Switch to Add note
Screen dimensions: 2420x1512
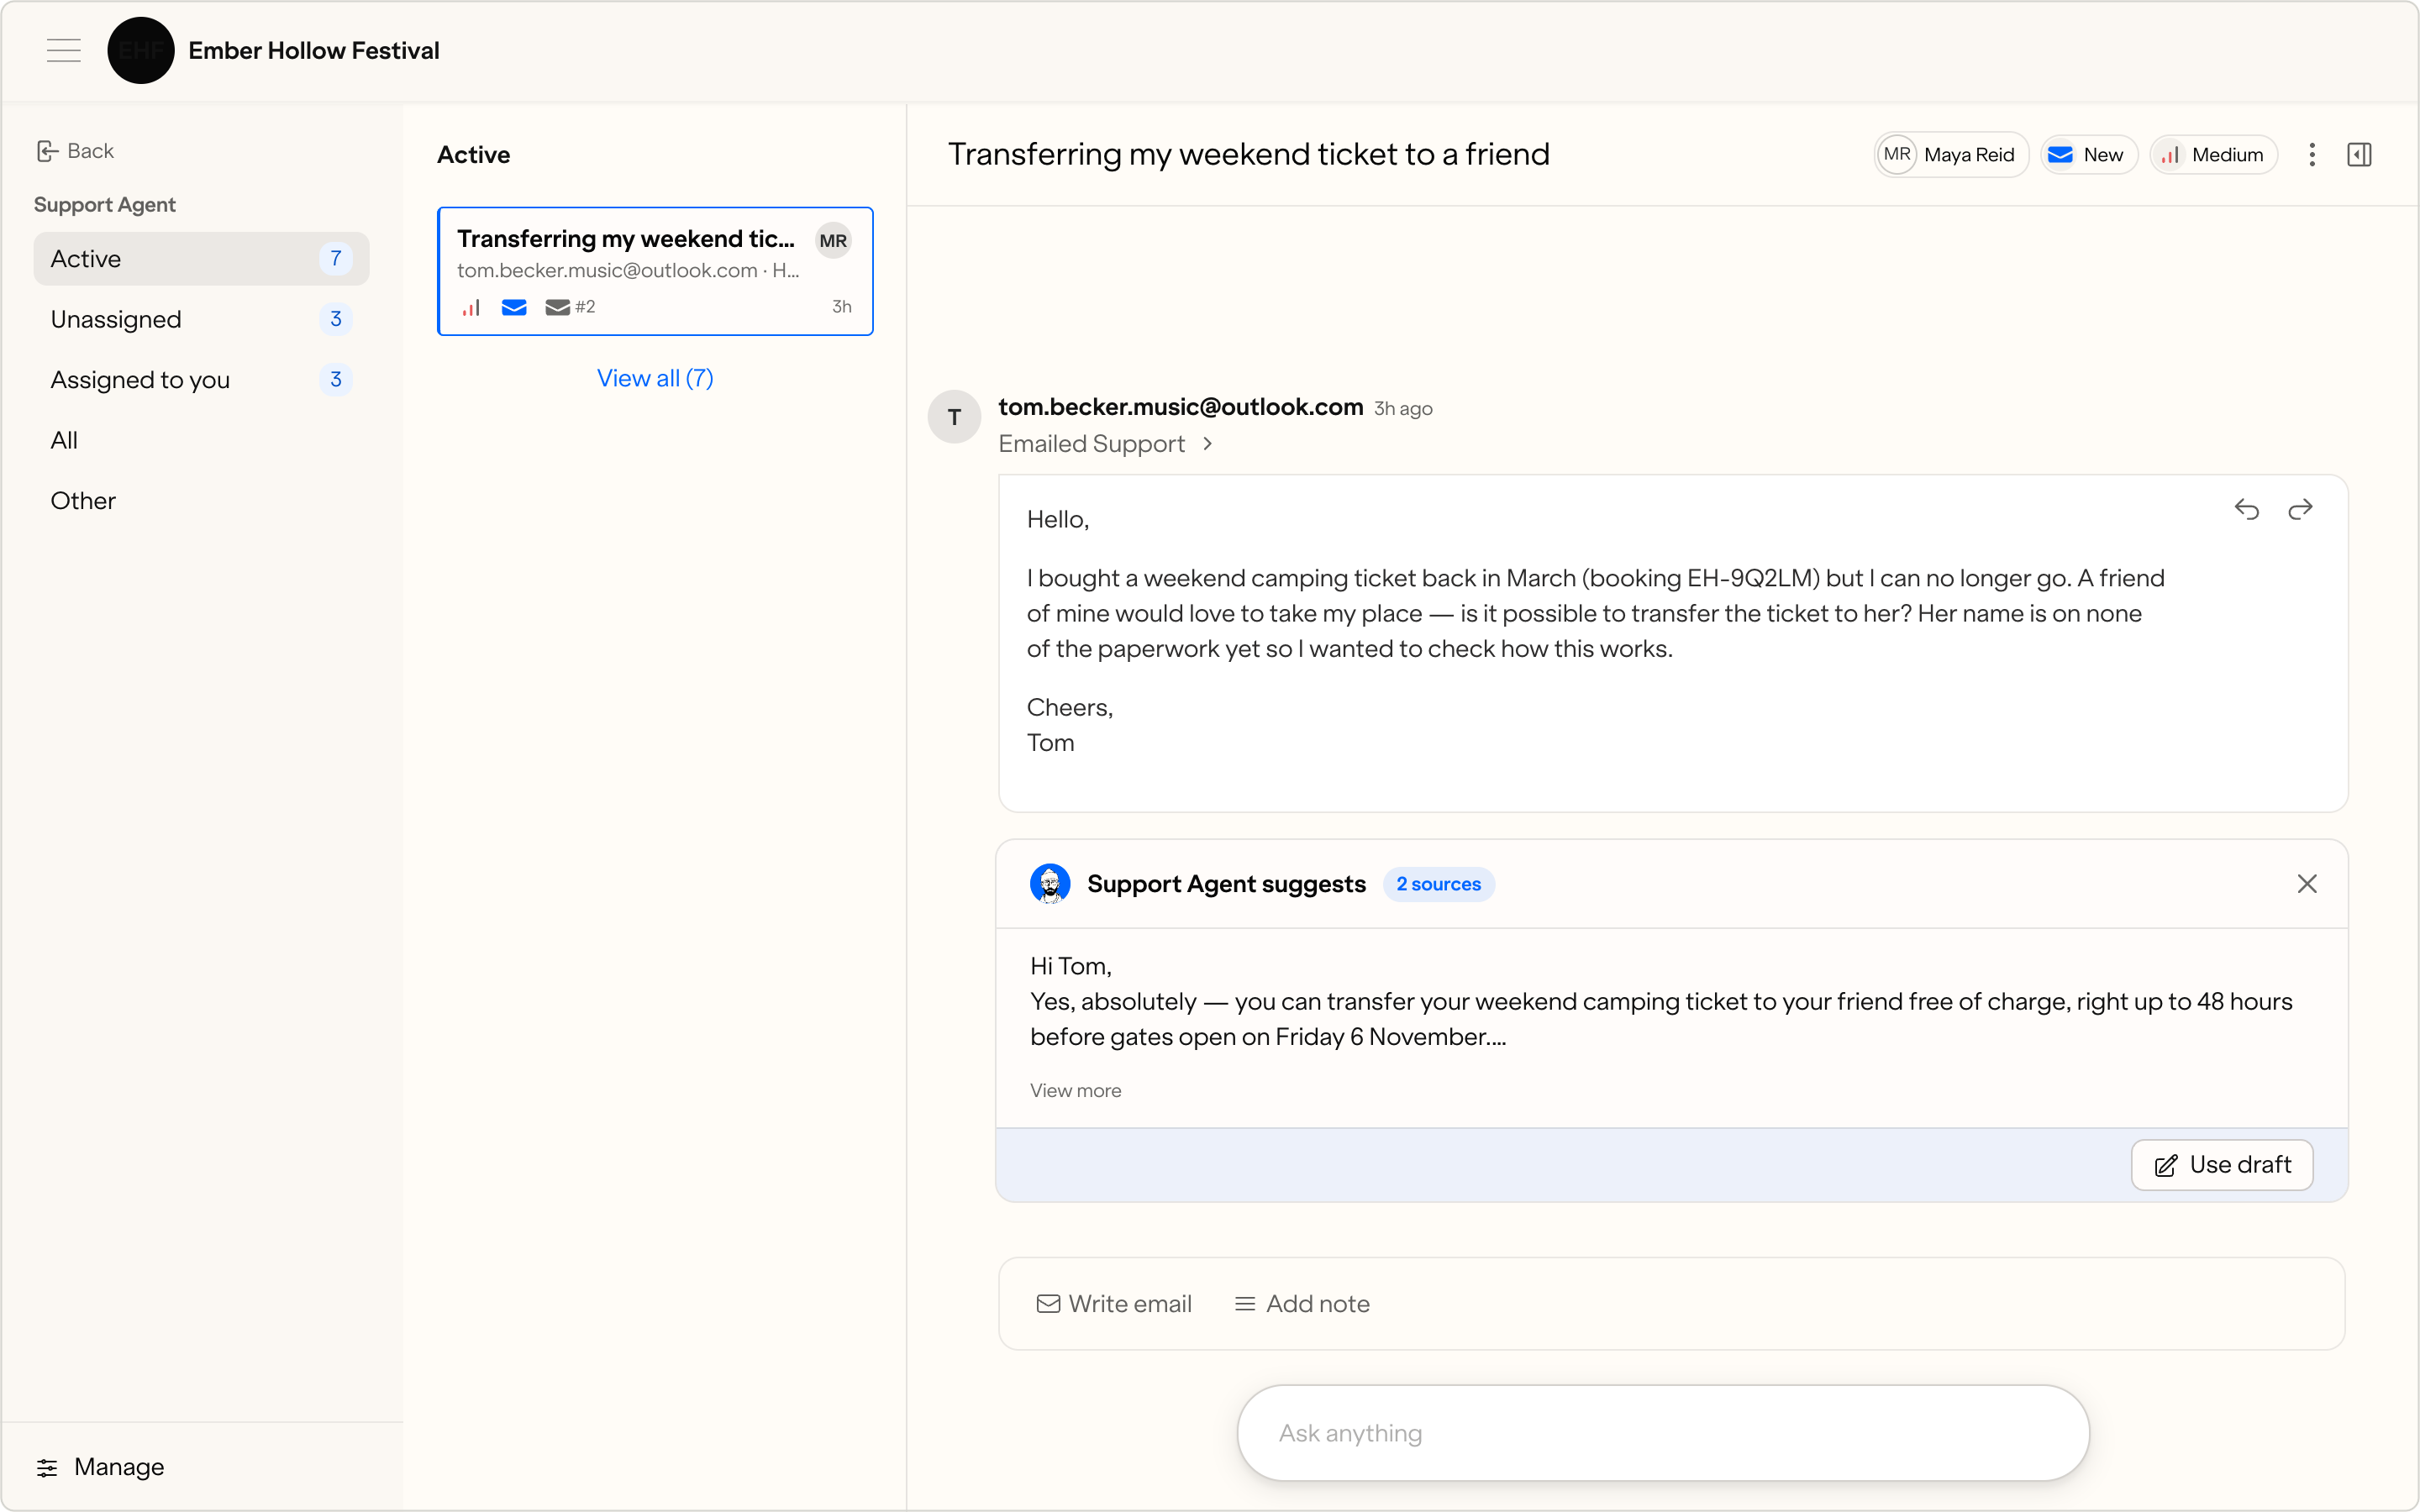1302,1304
